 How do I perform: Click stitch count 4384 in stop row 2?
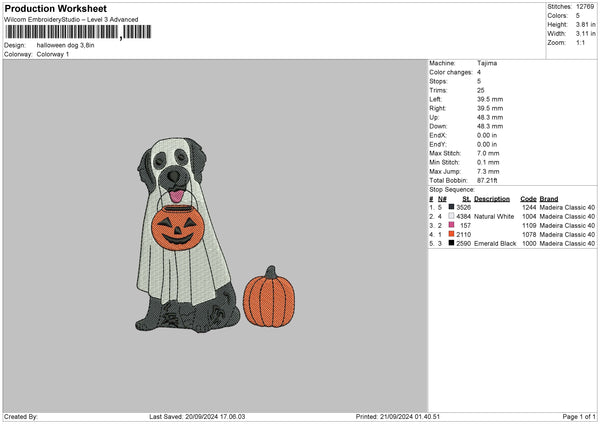tap(463, 217)
